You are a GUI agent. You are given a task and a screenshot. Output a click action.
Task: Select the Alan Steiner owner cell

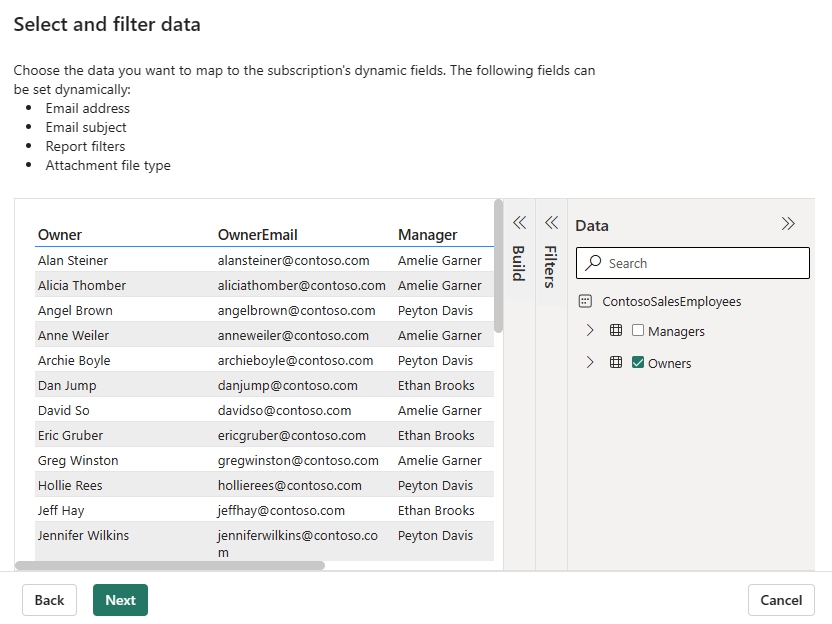tap(73, 260)
